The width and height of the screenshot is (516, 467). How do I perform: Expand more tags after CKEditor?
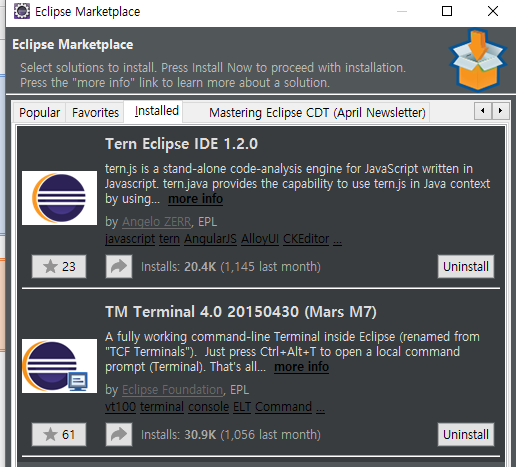coord(337,240)
